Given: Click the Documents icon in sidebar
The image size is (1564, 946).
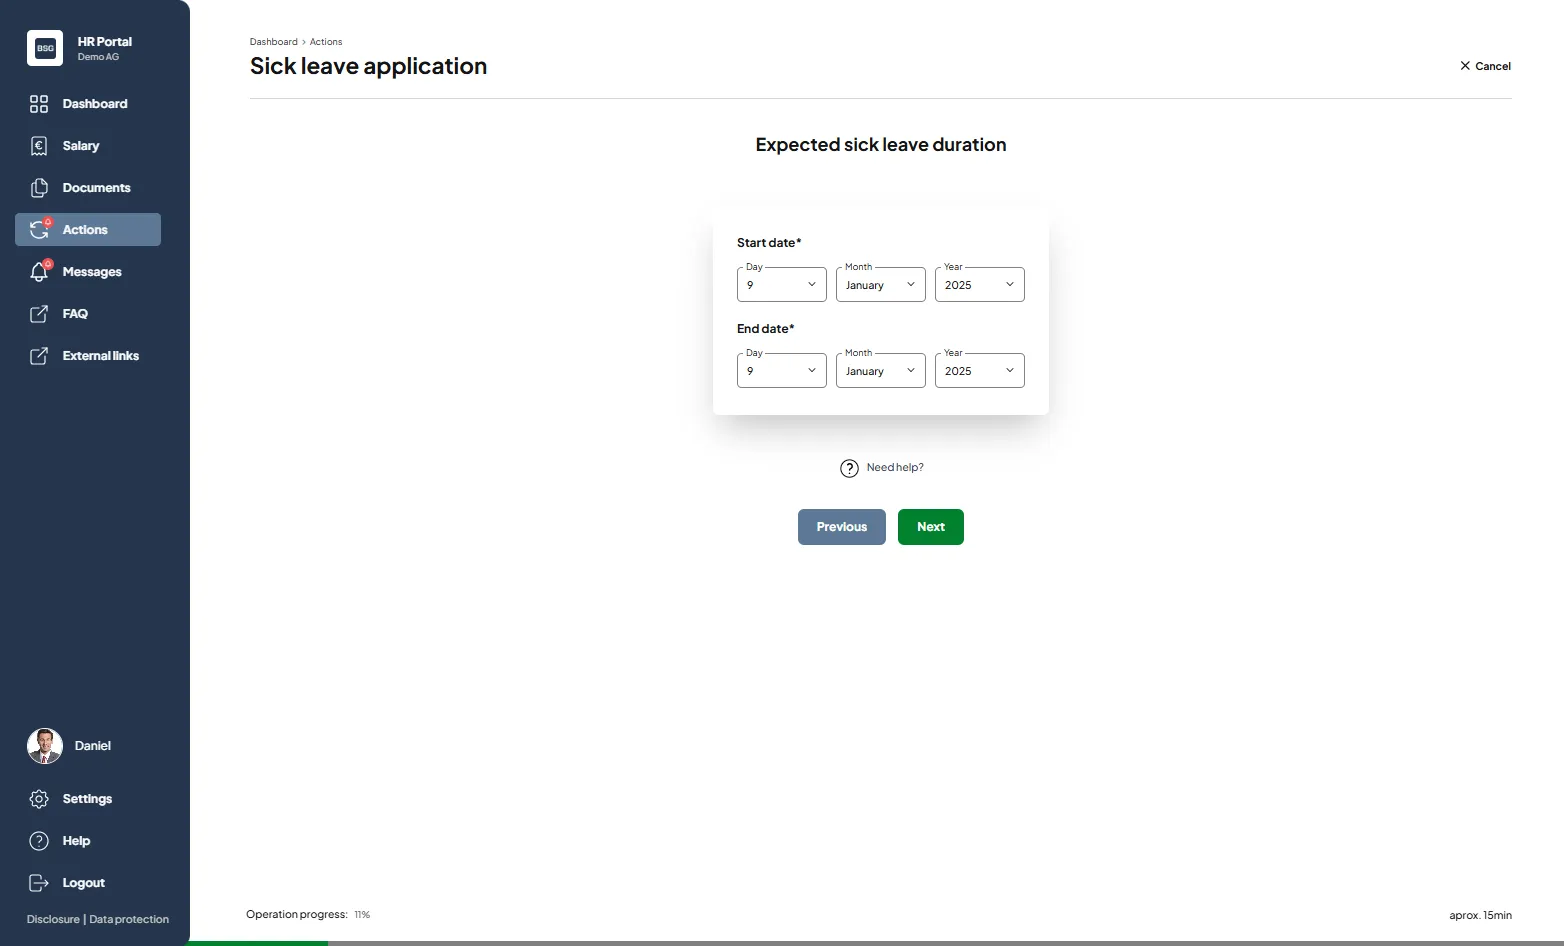Looking at the screenshot, I should click(x=39, y=188).
